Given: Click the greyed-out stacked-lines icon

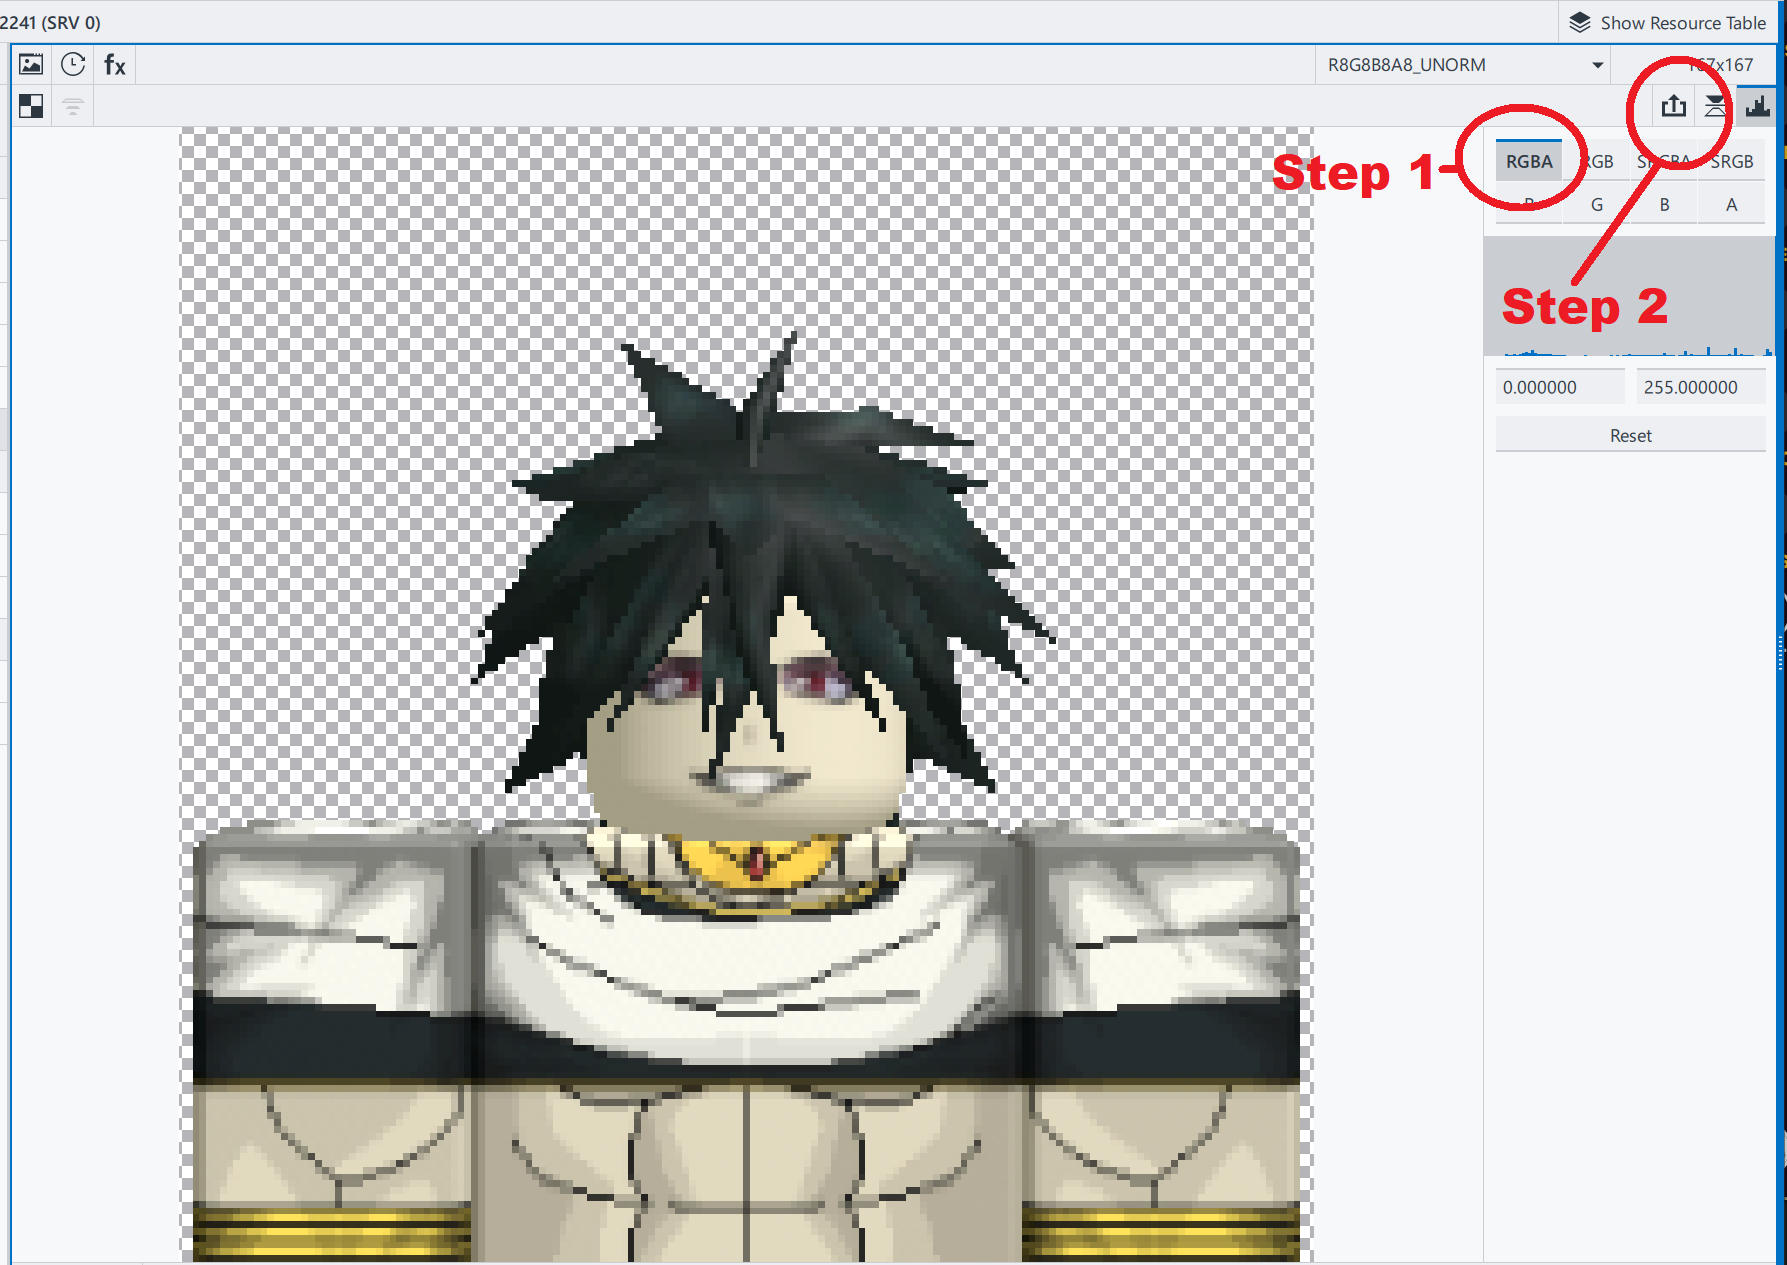Looking at the screenshot, I should (73, 106).
